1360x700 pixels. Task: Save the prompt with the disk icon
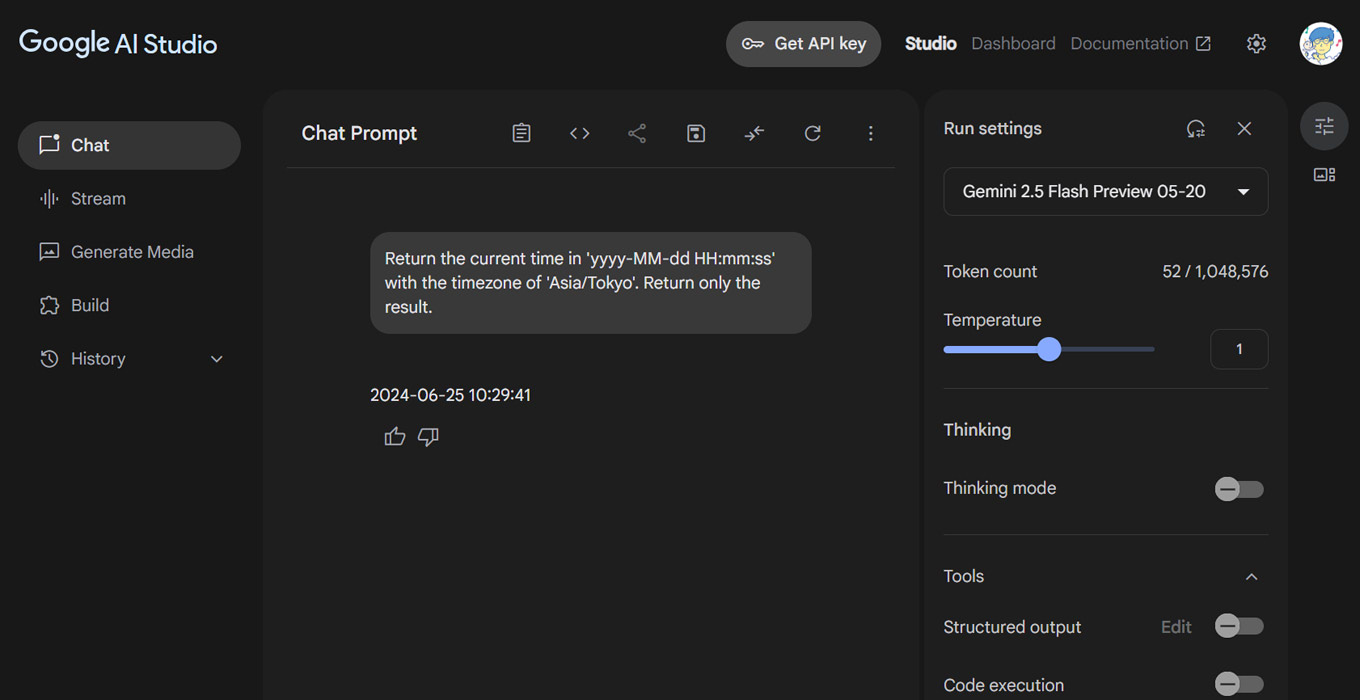tap(696, 133)
